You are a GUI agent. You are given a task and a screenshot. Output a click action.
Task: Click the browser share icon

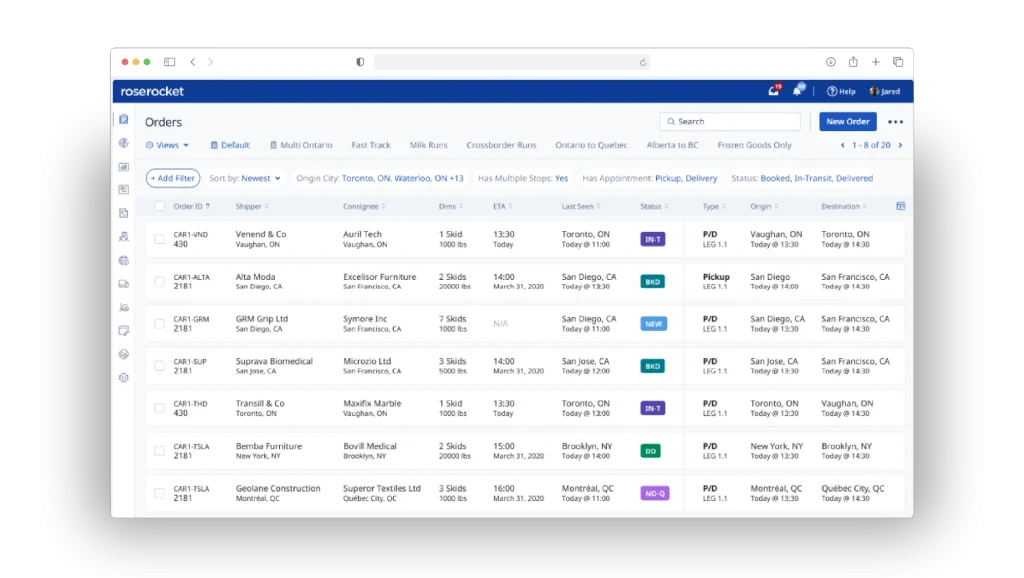click(x=853, y=61)
